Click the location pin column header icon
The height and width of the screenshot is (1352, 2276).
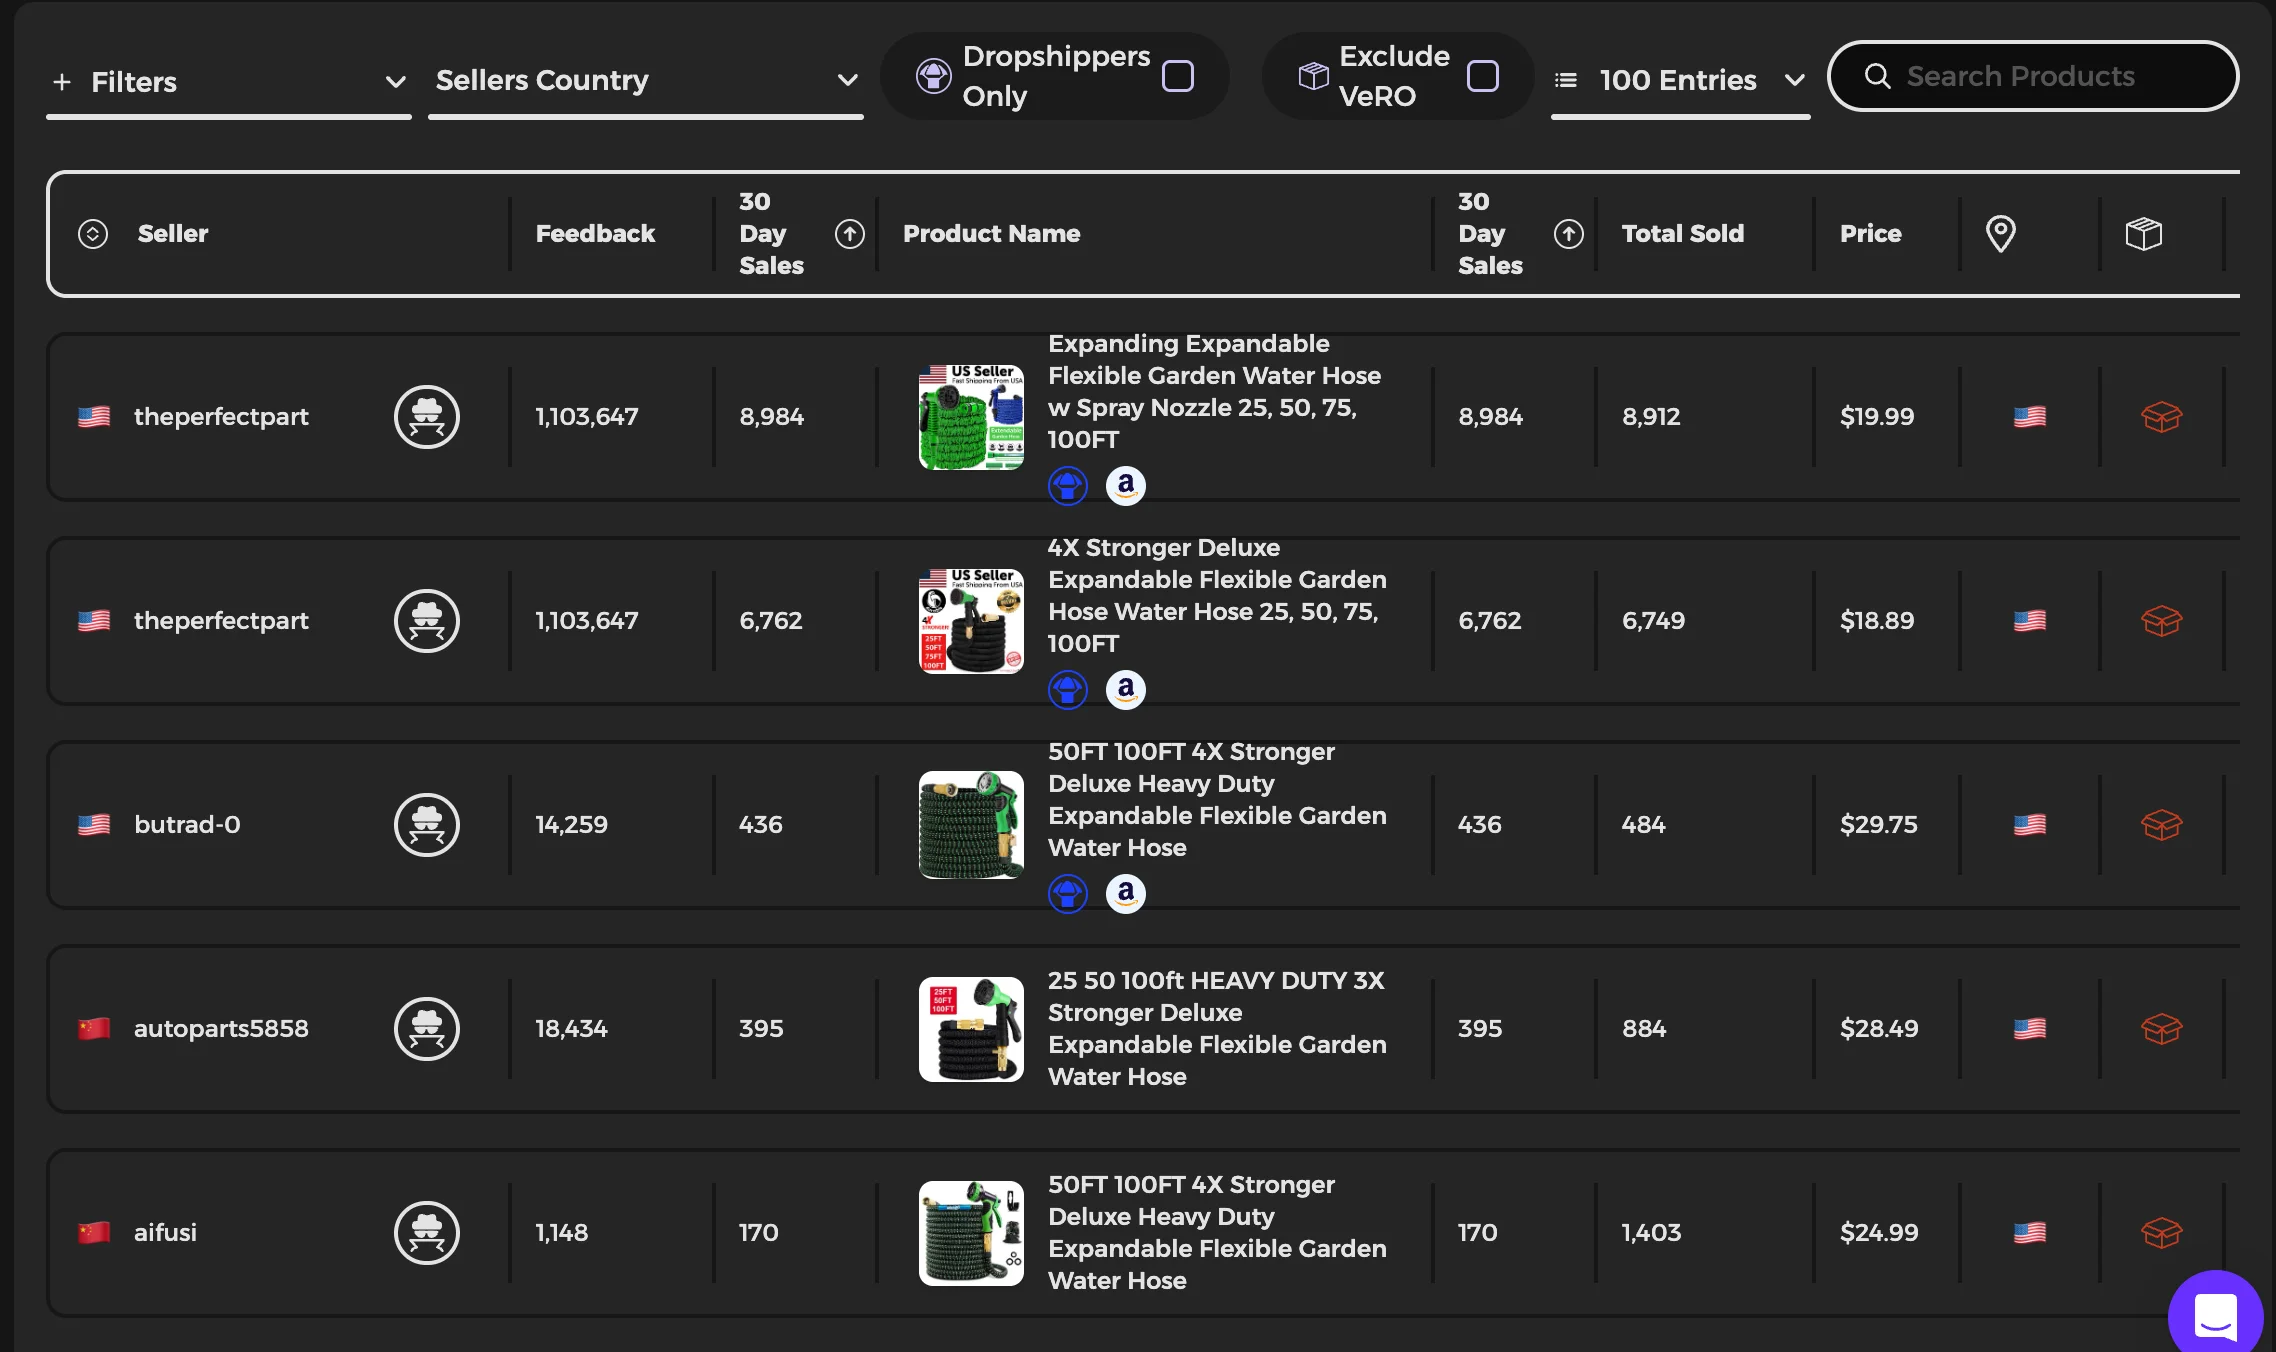(2000, 234)
